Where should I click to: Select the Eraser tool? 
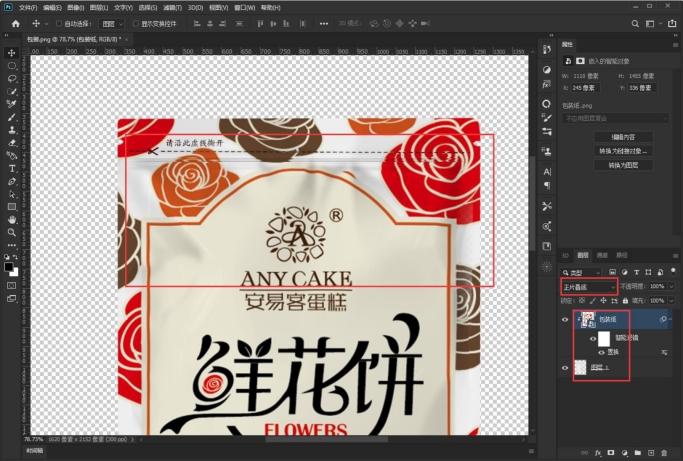point(12,142)
